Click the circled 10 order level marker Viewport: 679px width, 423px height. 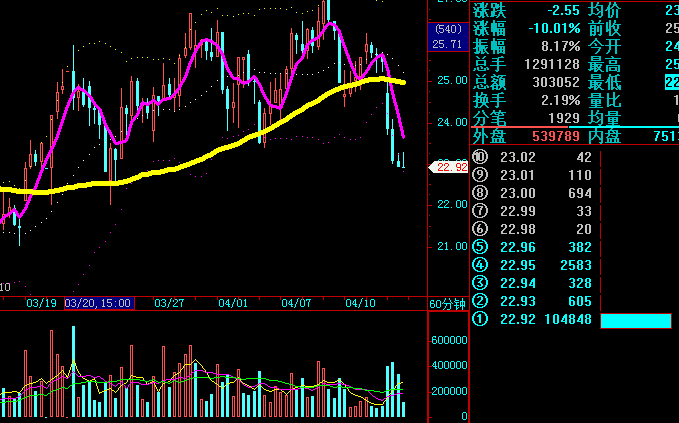[x=480, y=157]
